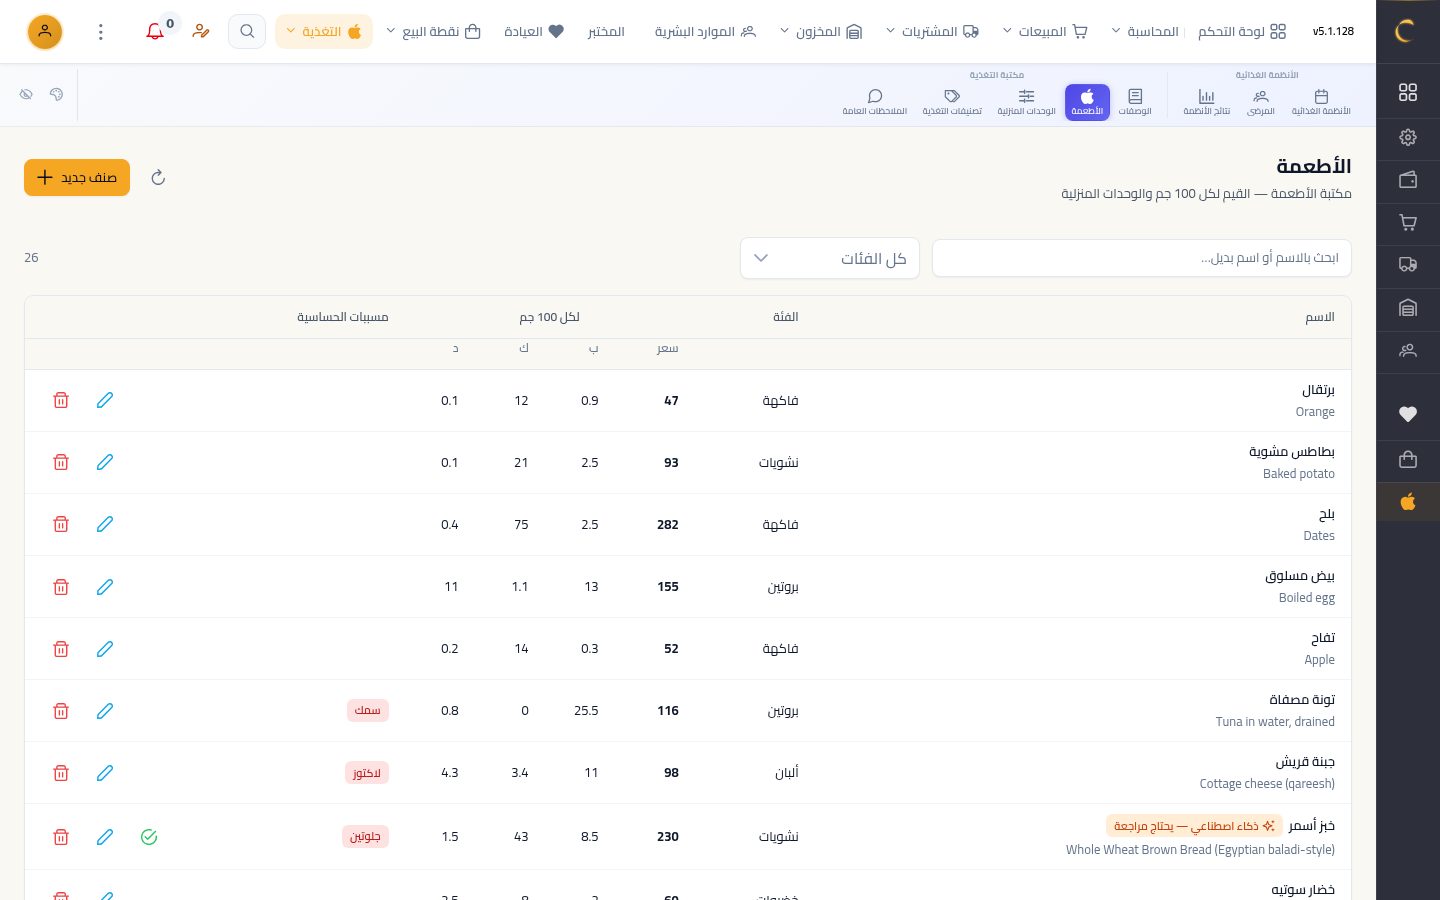Expand the Accounting (المحاسبة) menu

1144,32
